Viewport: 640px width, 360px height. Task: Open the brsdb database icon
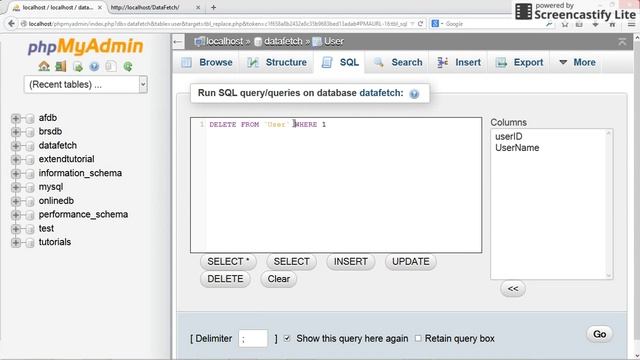(x=30, y=132)
